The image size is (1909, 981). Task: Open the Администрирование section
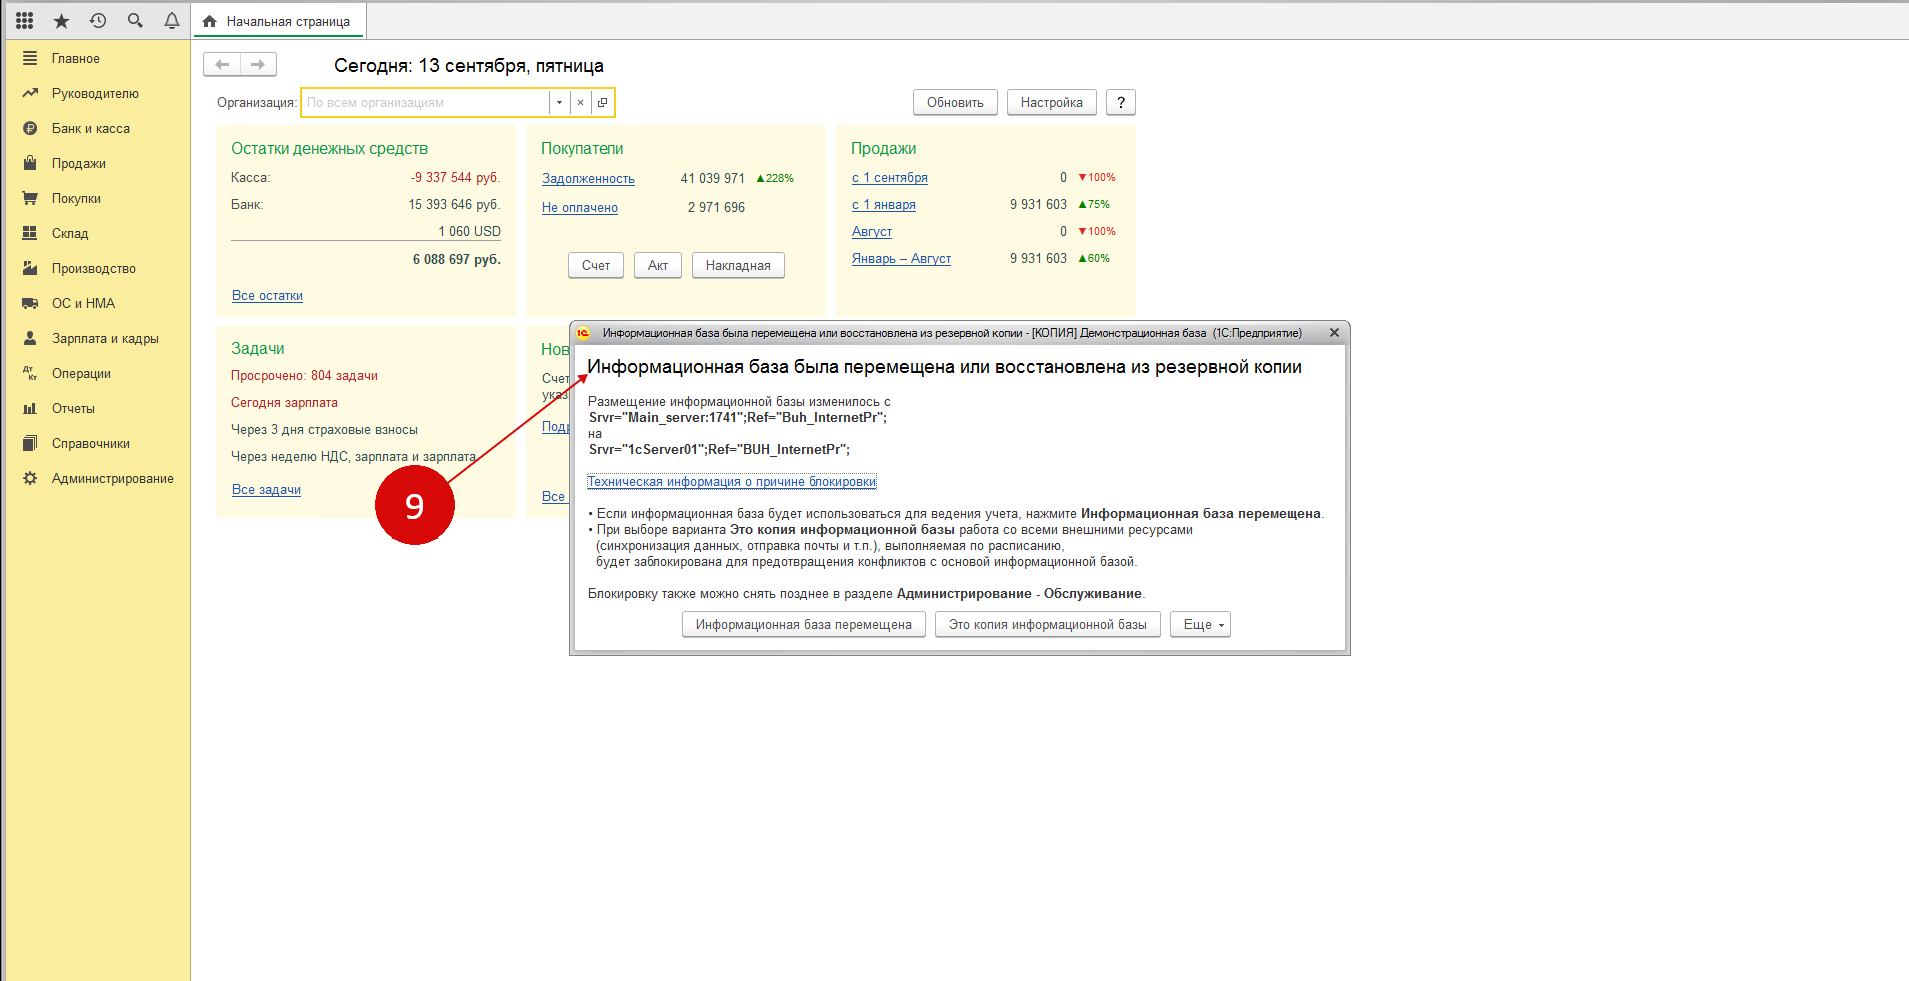point(113,478)
